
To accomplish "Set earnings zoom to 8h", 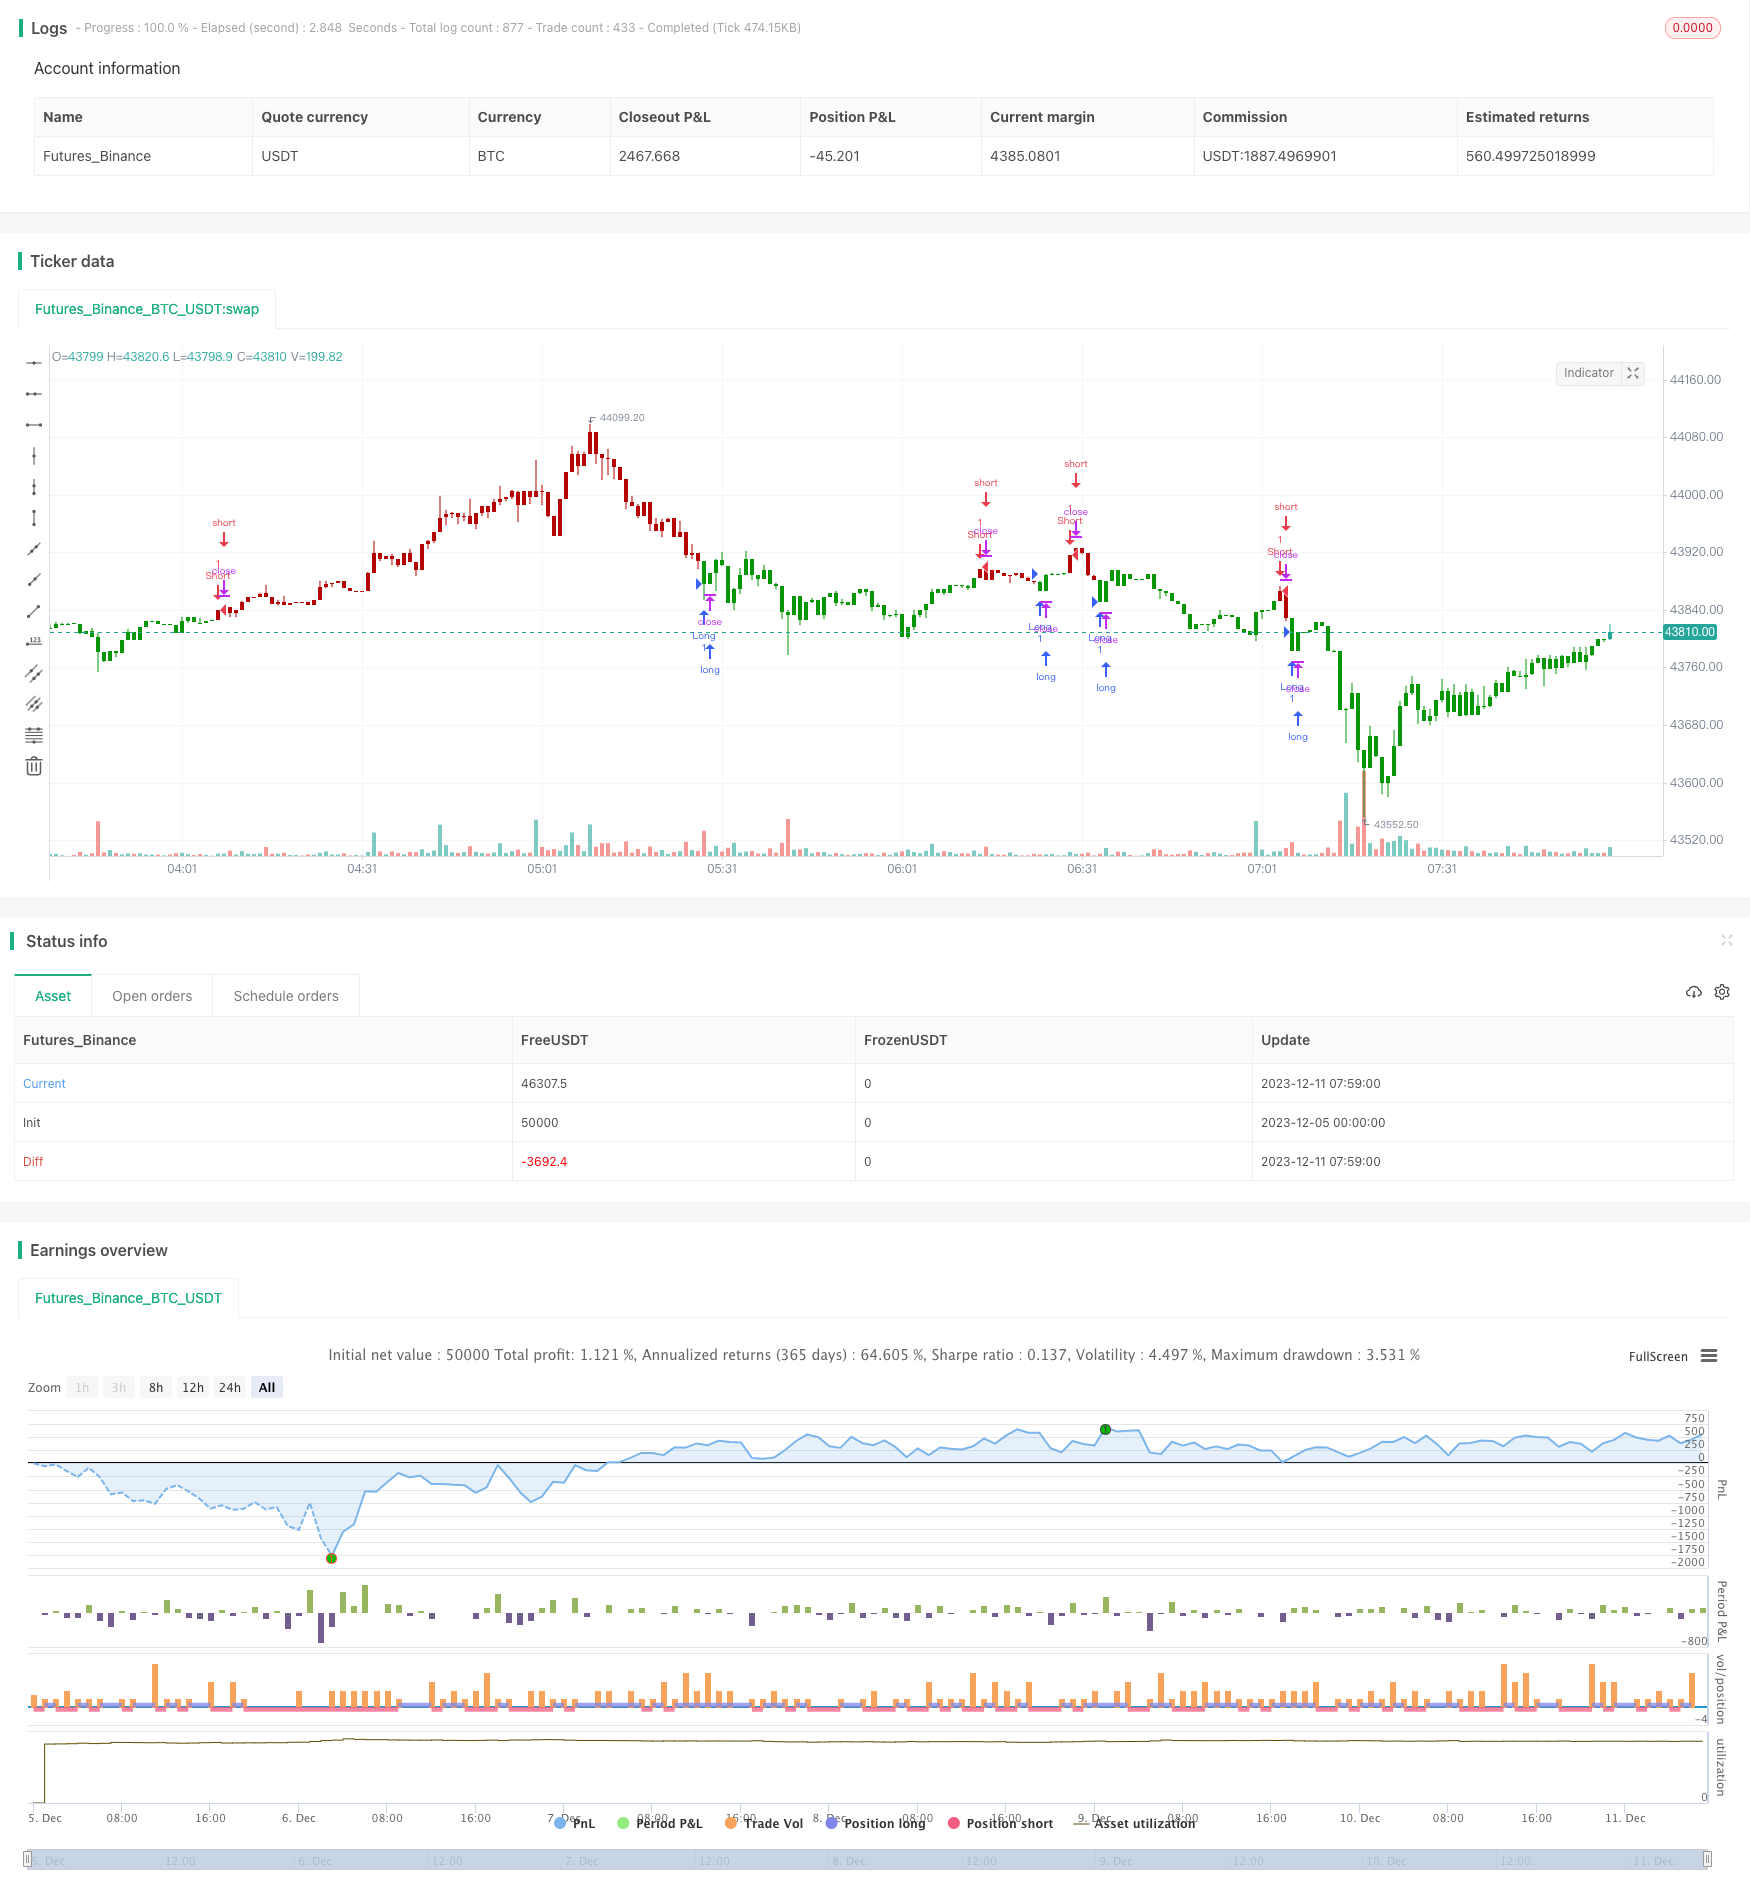I will tap(156, 1387).
